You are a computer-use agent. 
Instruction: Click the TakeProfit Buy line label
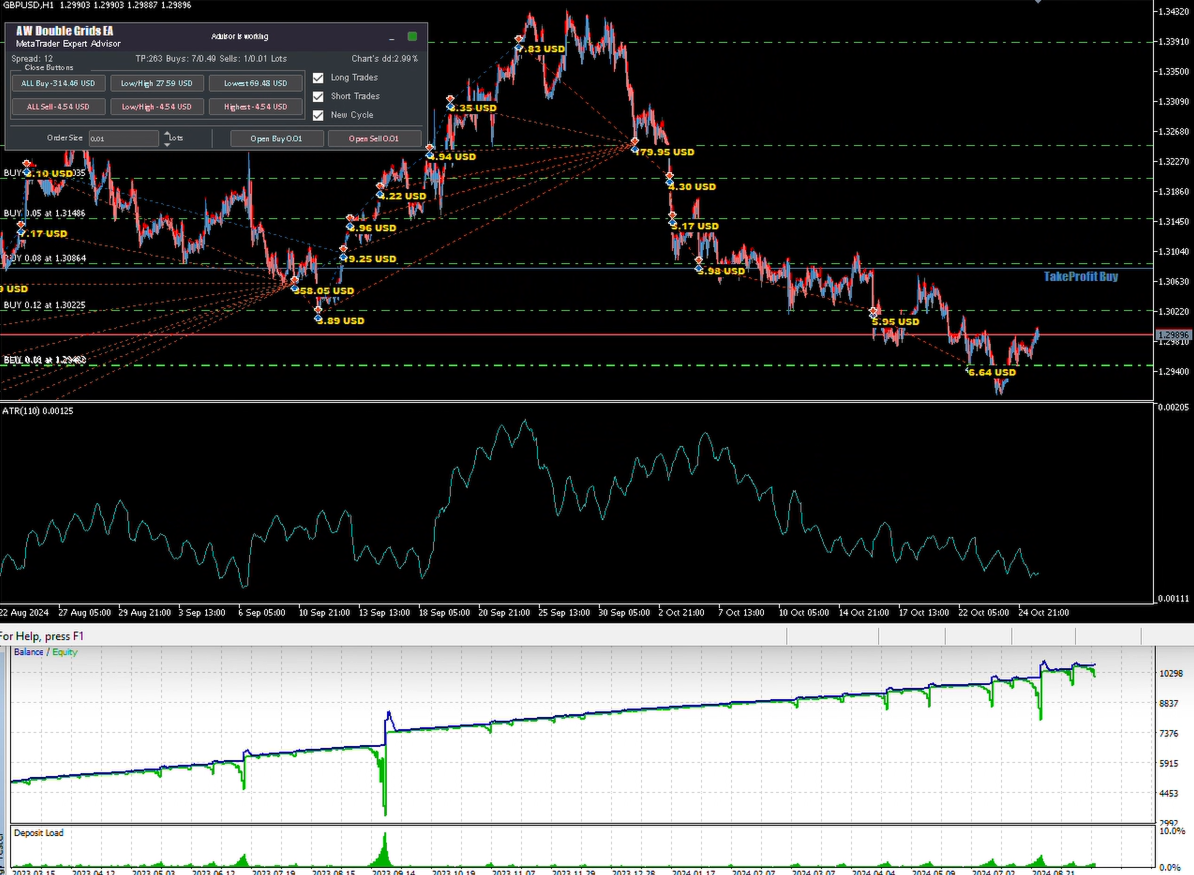(x=1081, y=276)
